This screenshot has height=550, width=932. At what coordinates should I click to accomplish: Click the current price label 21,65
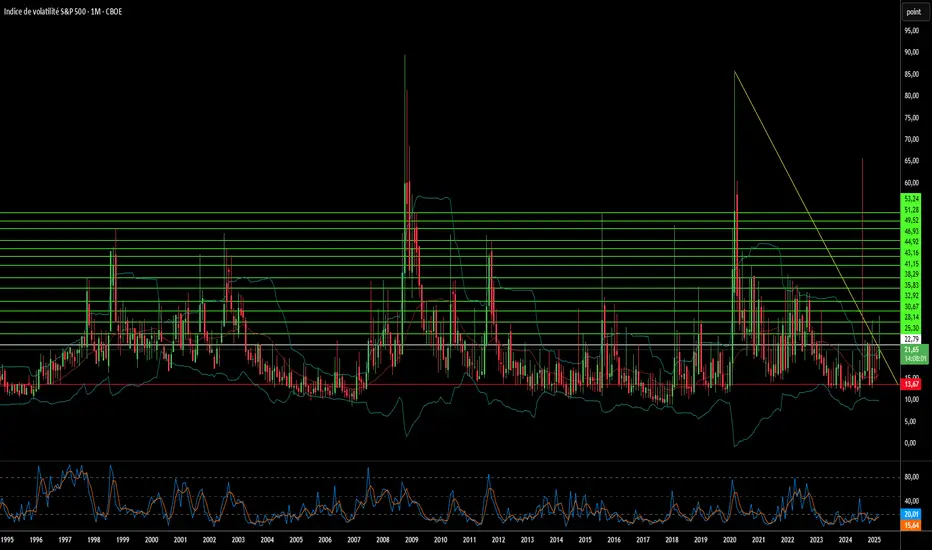[x=911, y=350]
